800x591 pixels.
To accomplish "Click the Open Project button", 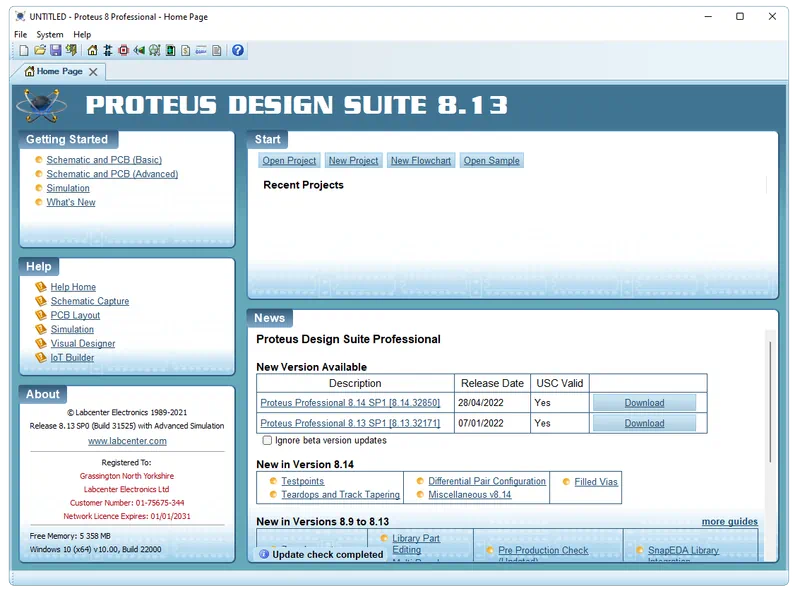I will 289,160.
